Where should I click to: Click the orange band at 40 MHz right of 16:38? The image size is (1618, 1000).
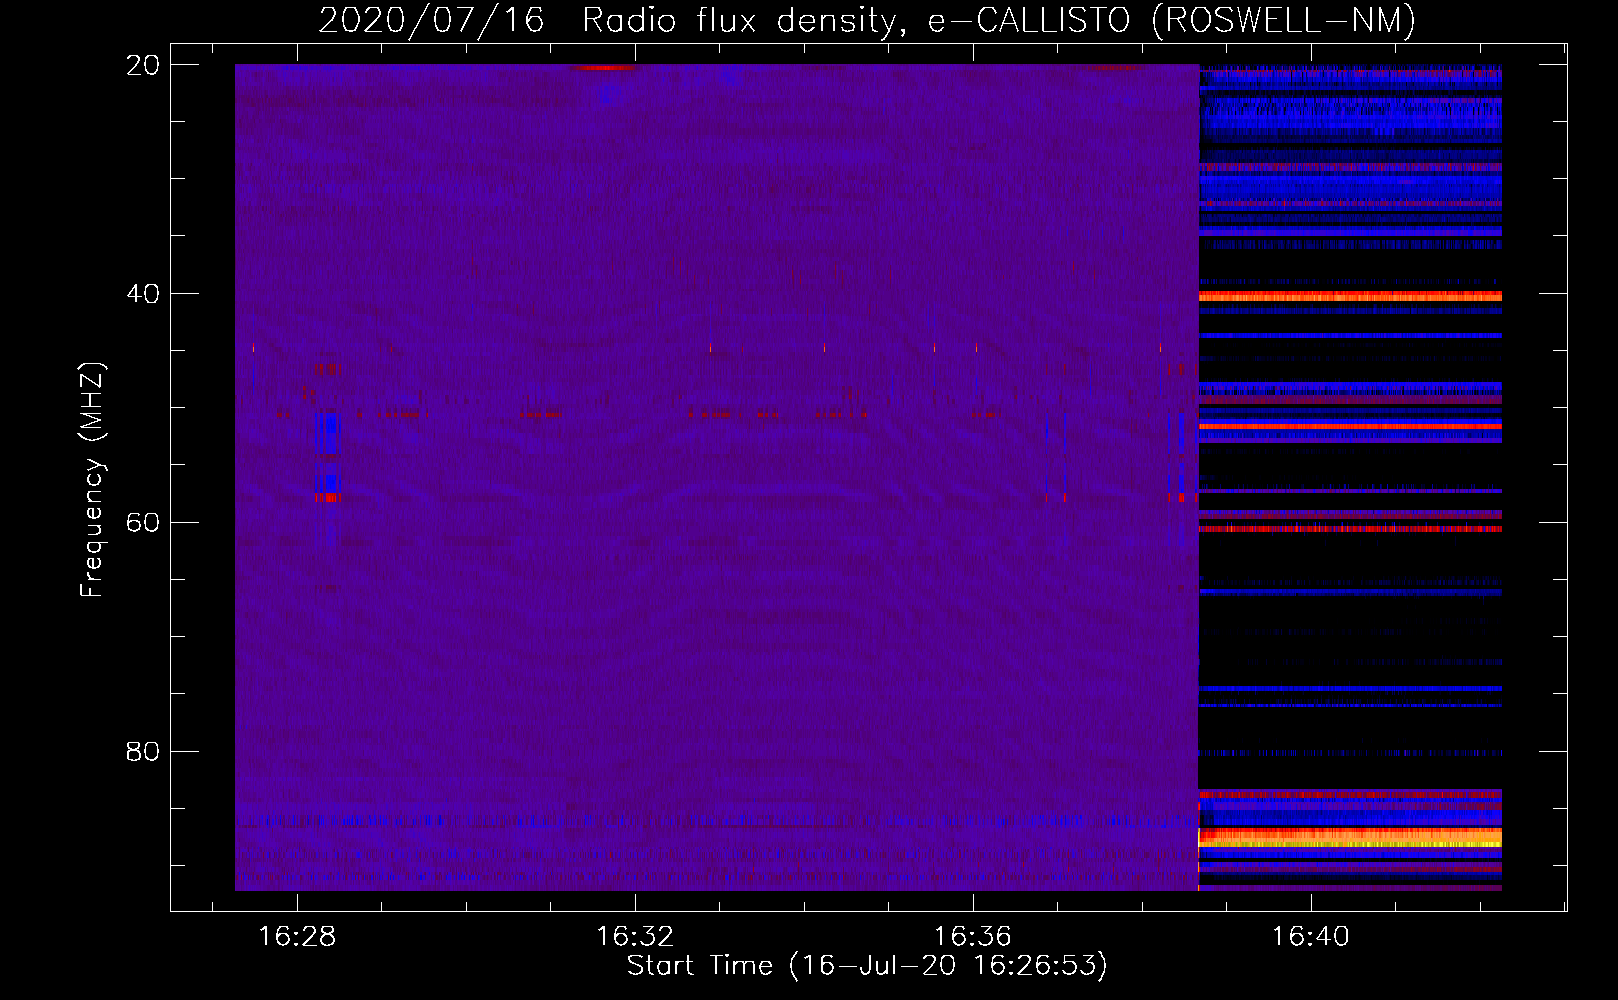click(x=1350, y=296)
